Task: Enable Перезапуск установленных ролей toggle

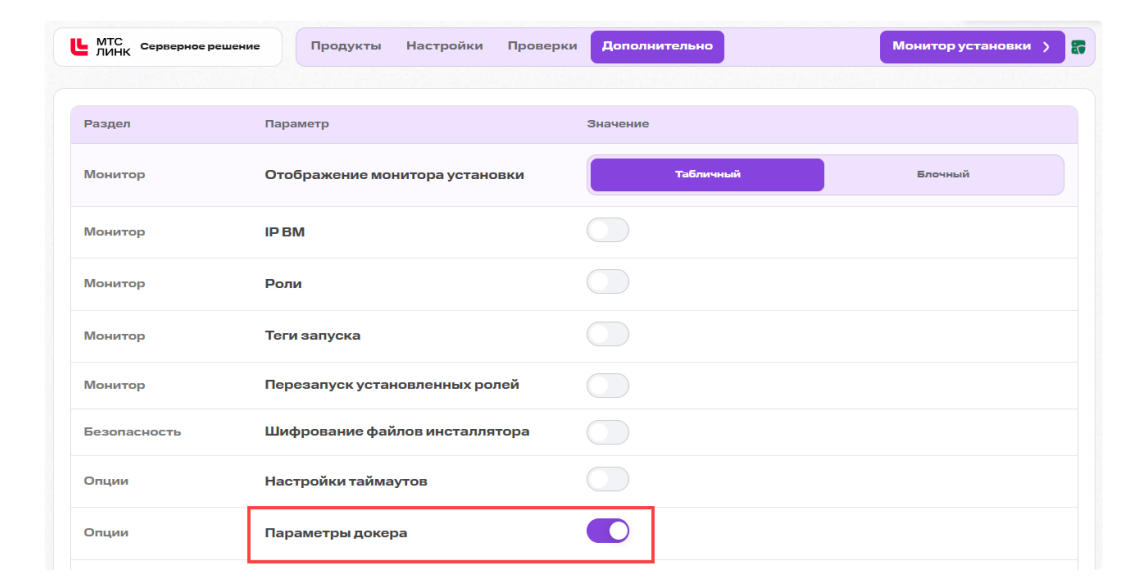Action: [x=608, y=386]
